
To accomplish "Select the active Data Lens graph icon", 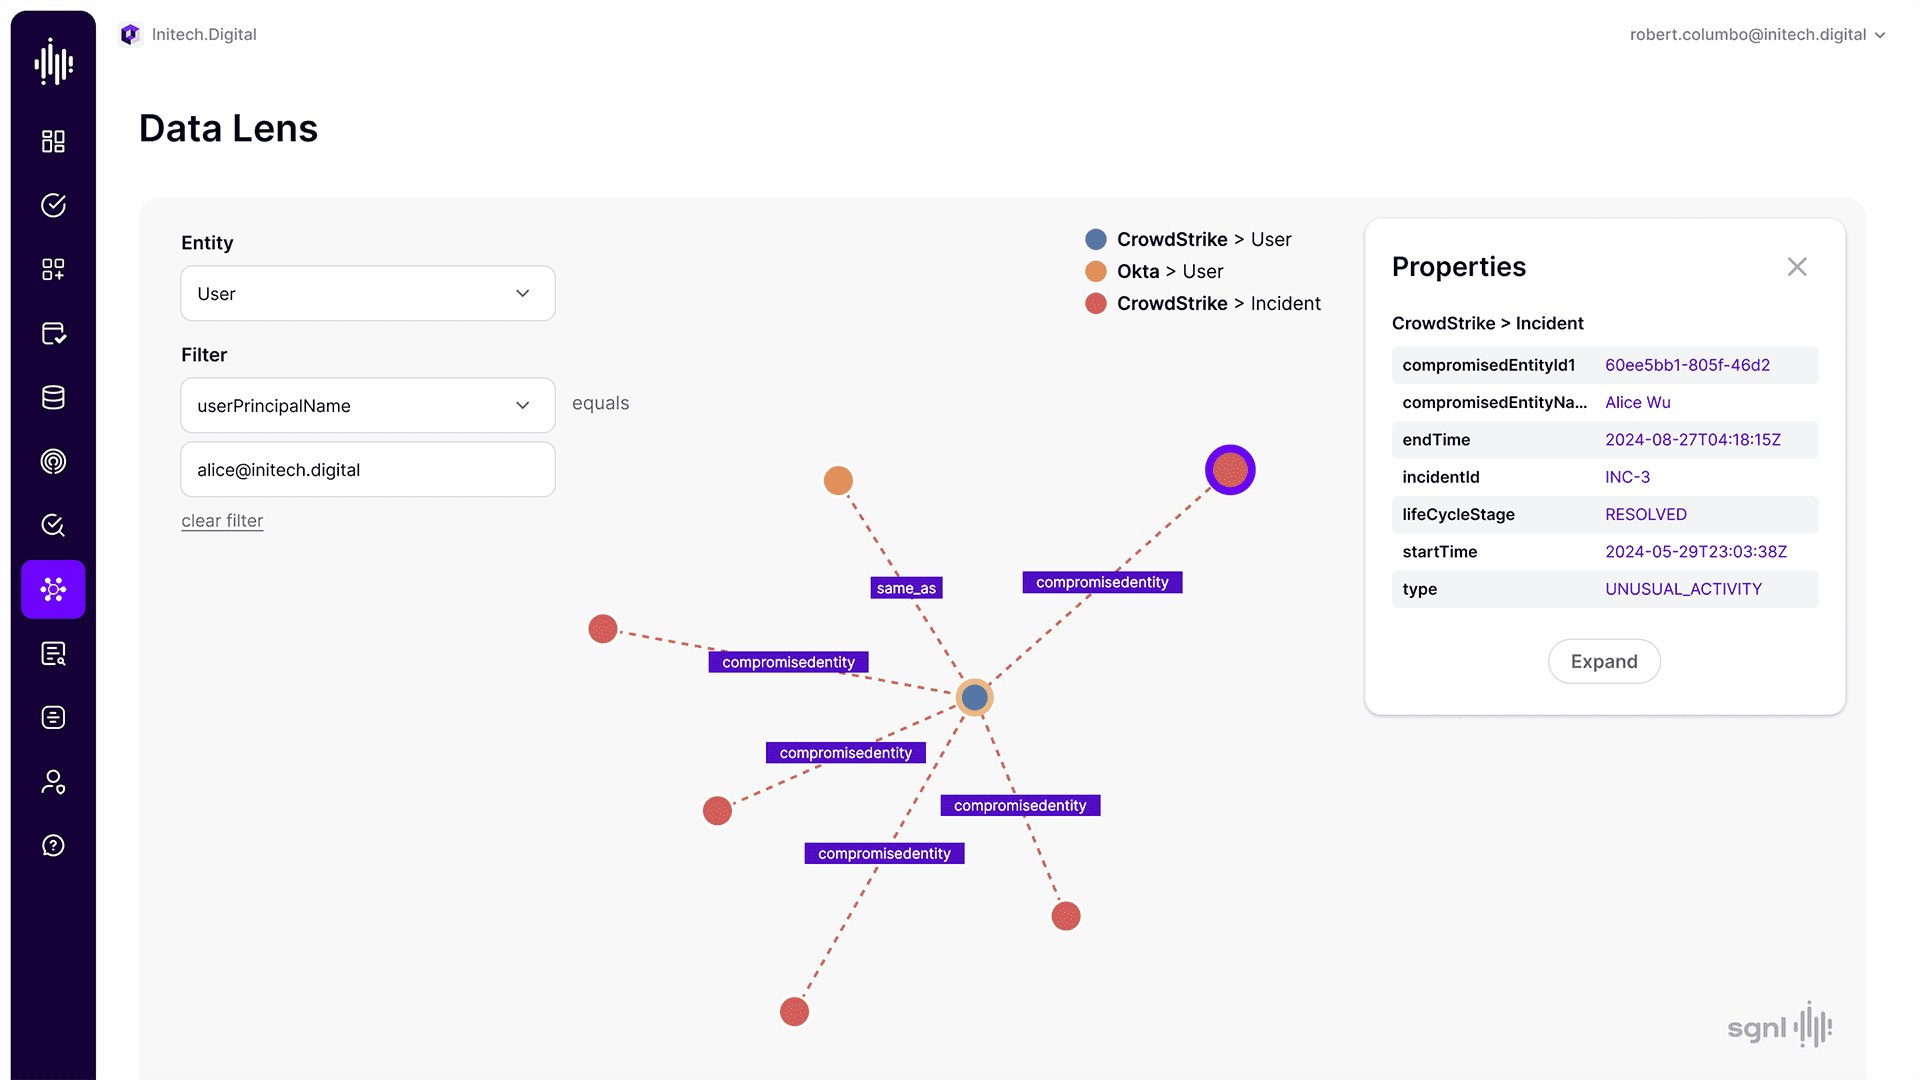I will [x=53, y=589].
